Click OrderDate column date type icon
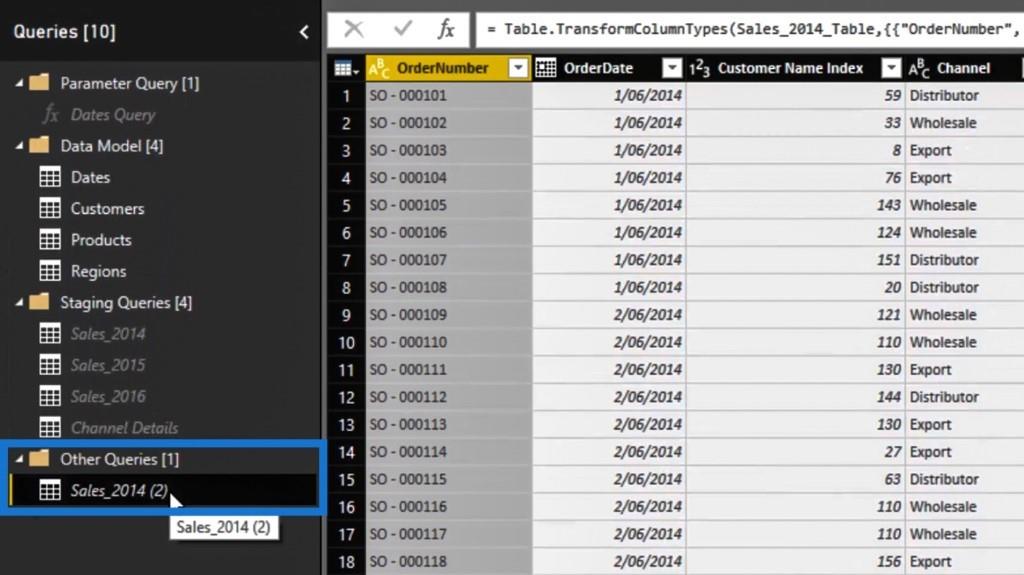This screenshot has height=575, width=1024. tap(546, 68)
